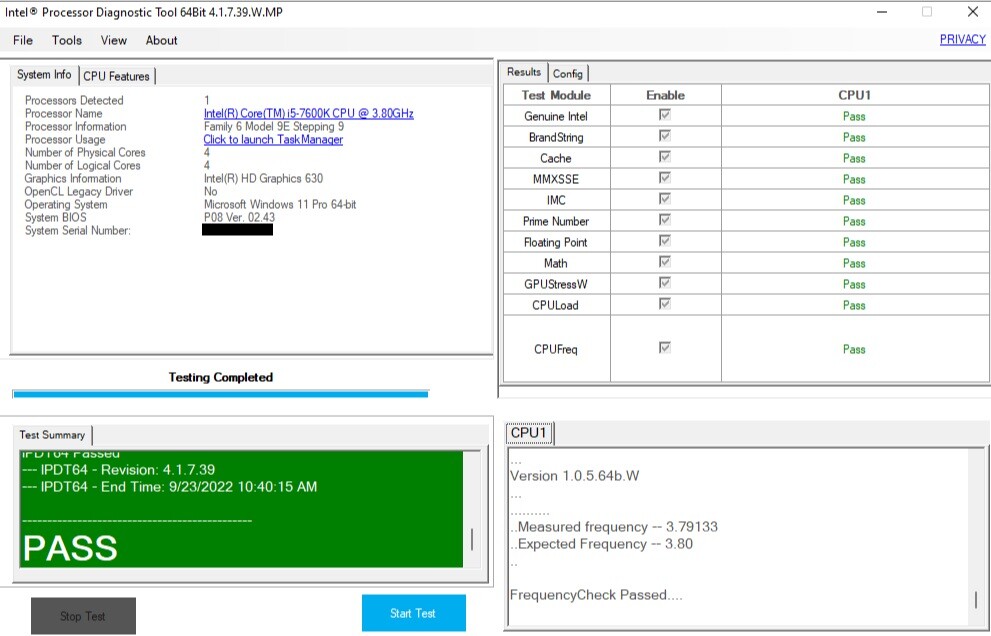This screenshot has height=636, width=991.
Task: Click the IPDT64 End Time line
Action: [x=169, y=487]
